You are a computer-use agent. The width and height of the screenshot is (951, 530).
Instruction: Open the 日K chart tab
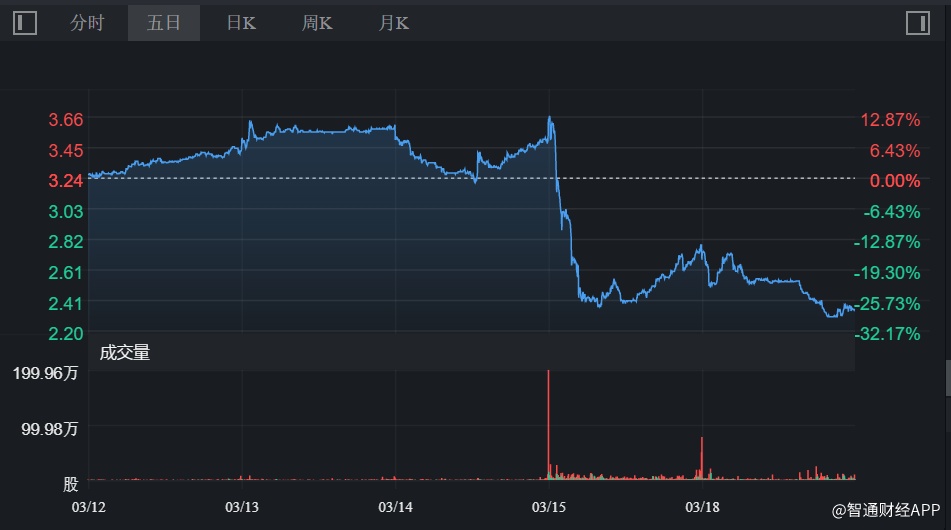(x=241, y=23)
